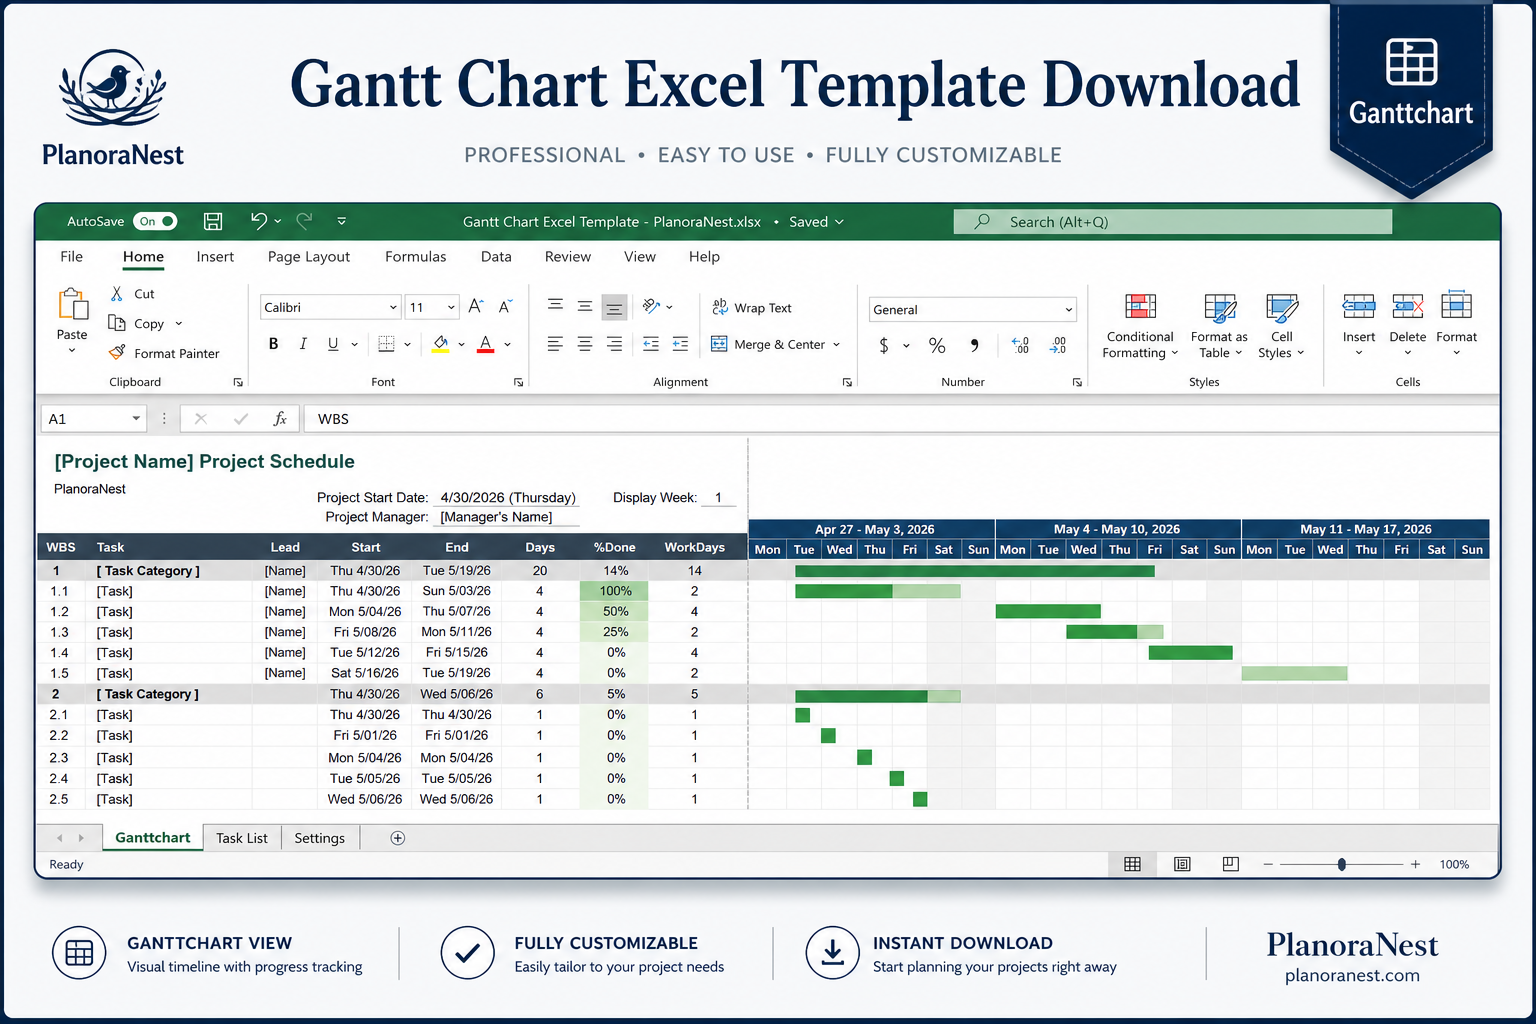Open the Calibri font name dropdown
Screen dimensions: 1536x1024
coord(392,307)
